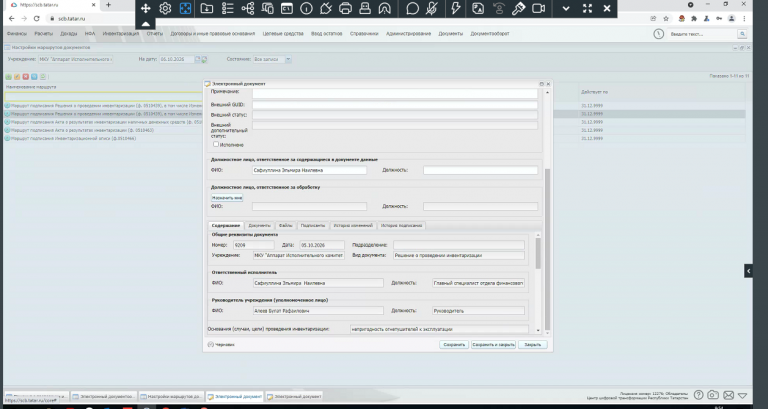
Task: Click the clock history icon near search
Action: coord(658,34)
